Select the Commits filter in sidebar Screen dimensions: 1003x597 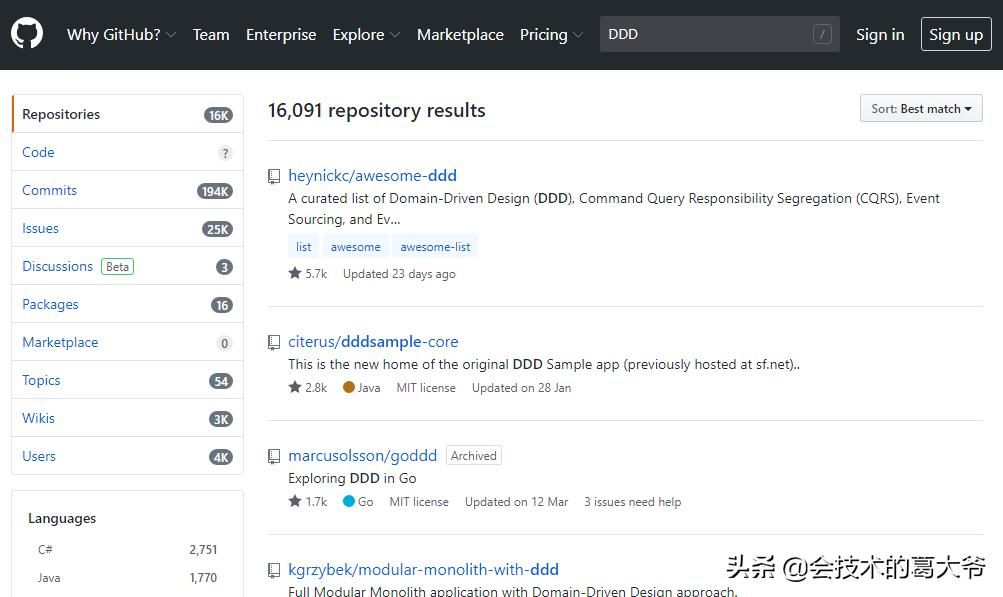click(x=50, y=190)
